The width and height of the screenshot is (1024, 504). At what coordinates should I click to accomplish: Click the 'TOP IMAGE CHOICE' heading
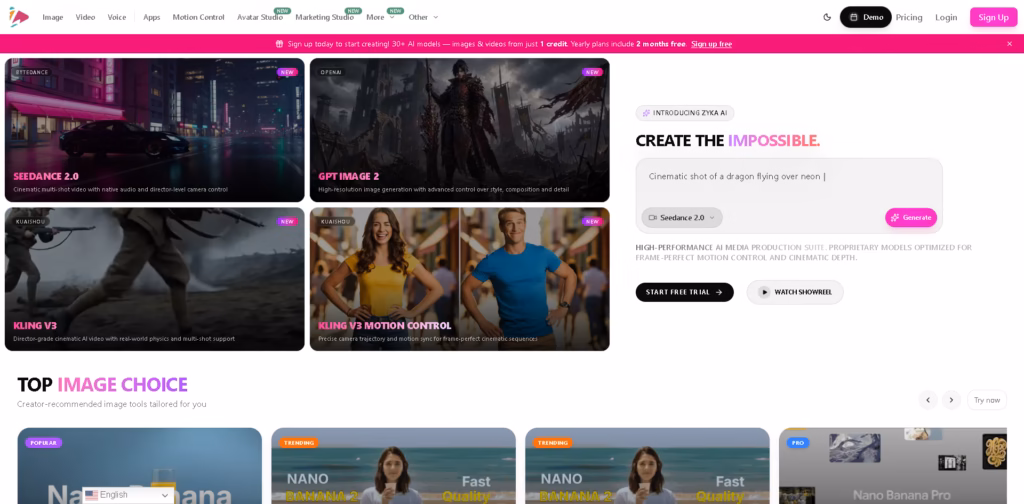(103, 385)
